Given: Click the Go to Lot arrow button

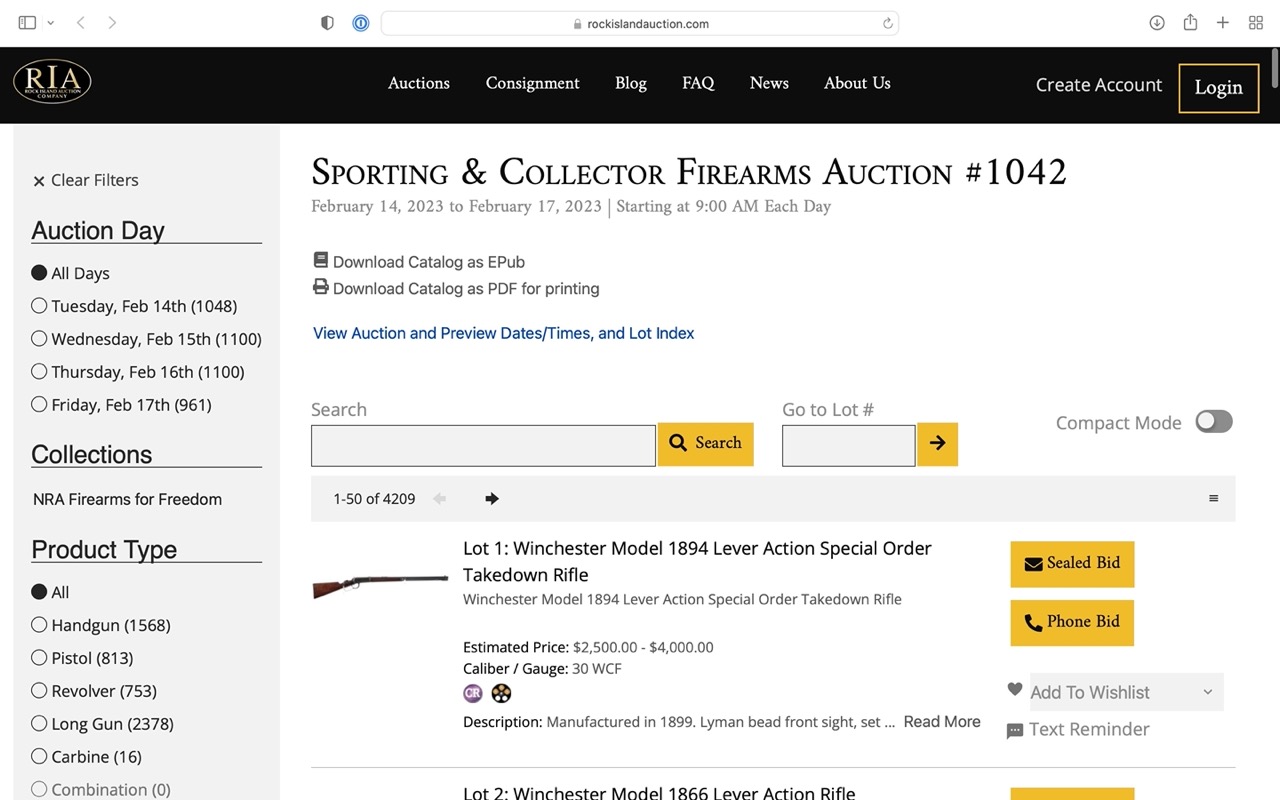Looking at the screenshot, I should [x=937, y=444].
